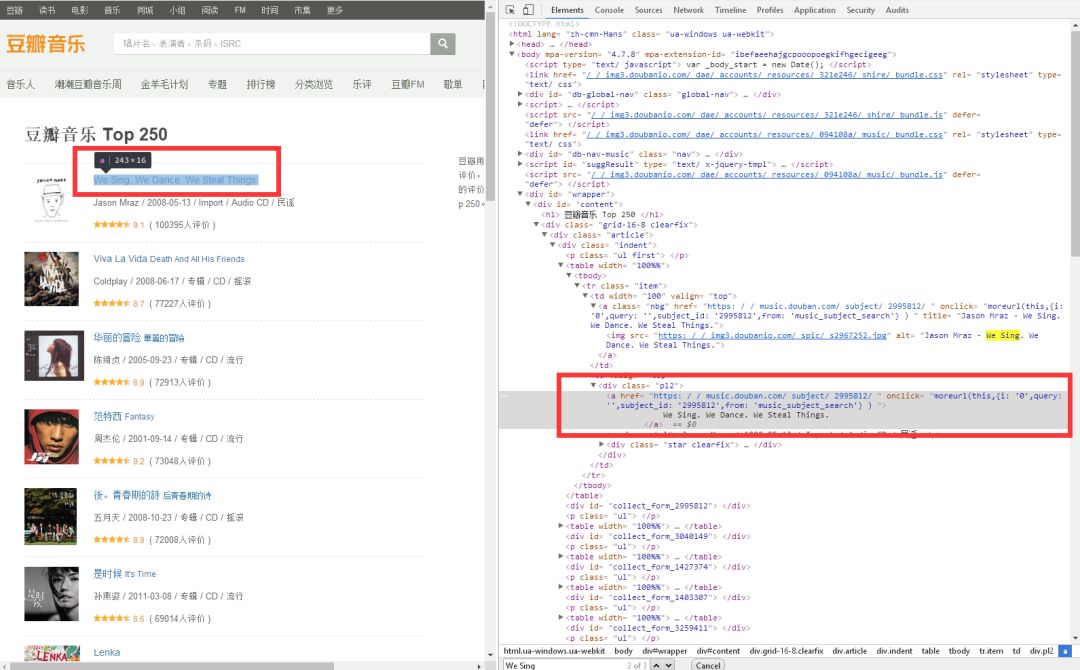The height and width of the screenshot is (670, 1080).
Task: Open the 是时候 It's Time album link
Action: 125,574
